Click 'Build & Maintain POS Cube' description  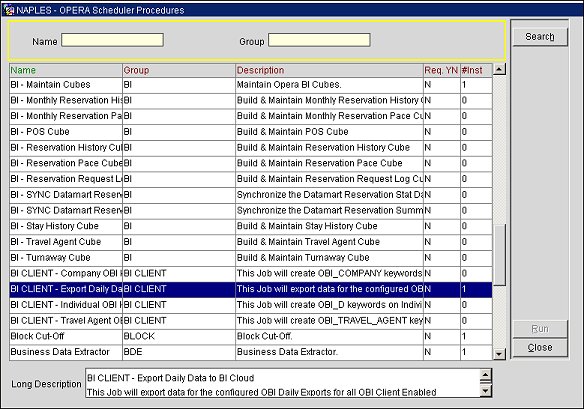point(330,132)
